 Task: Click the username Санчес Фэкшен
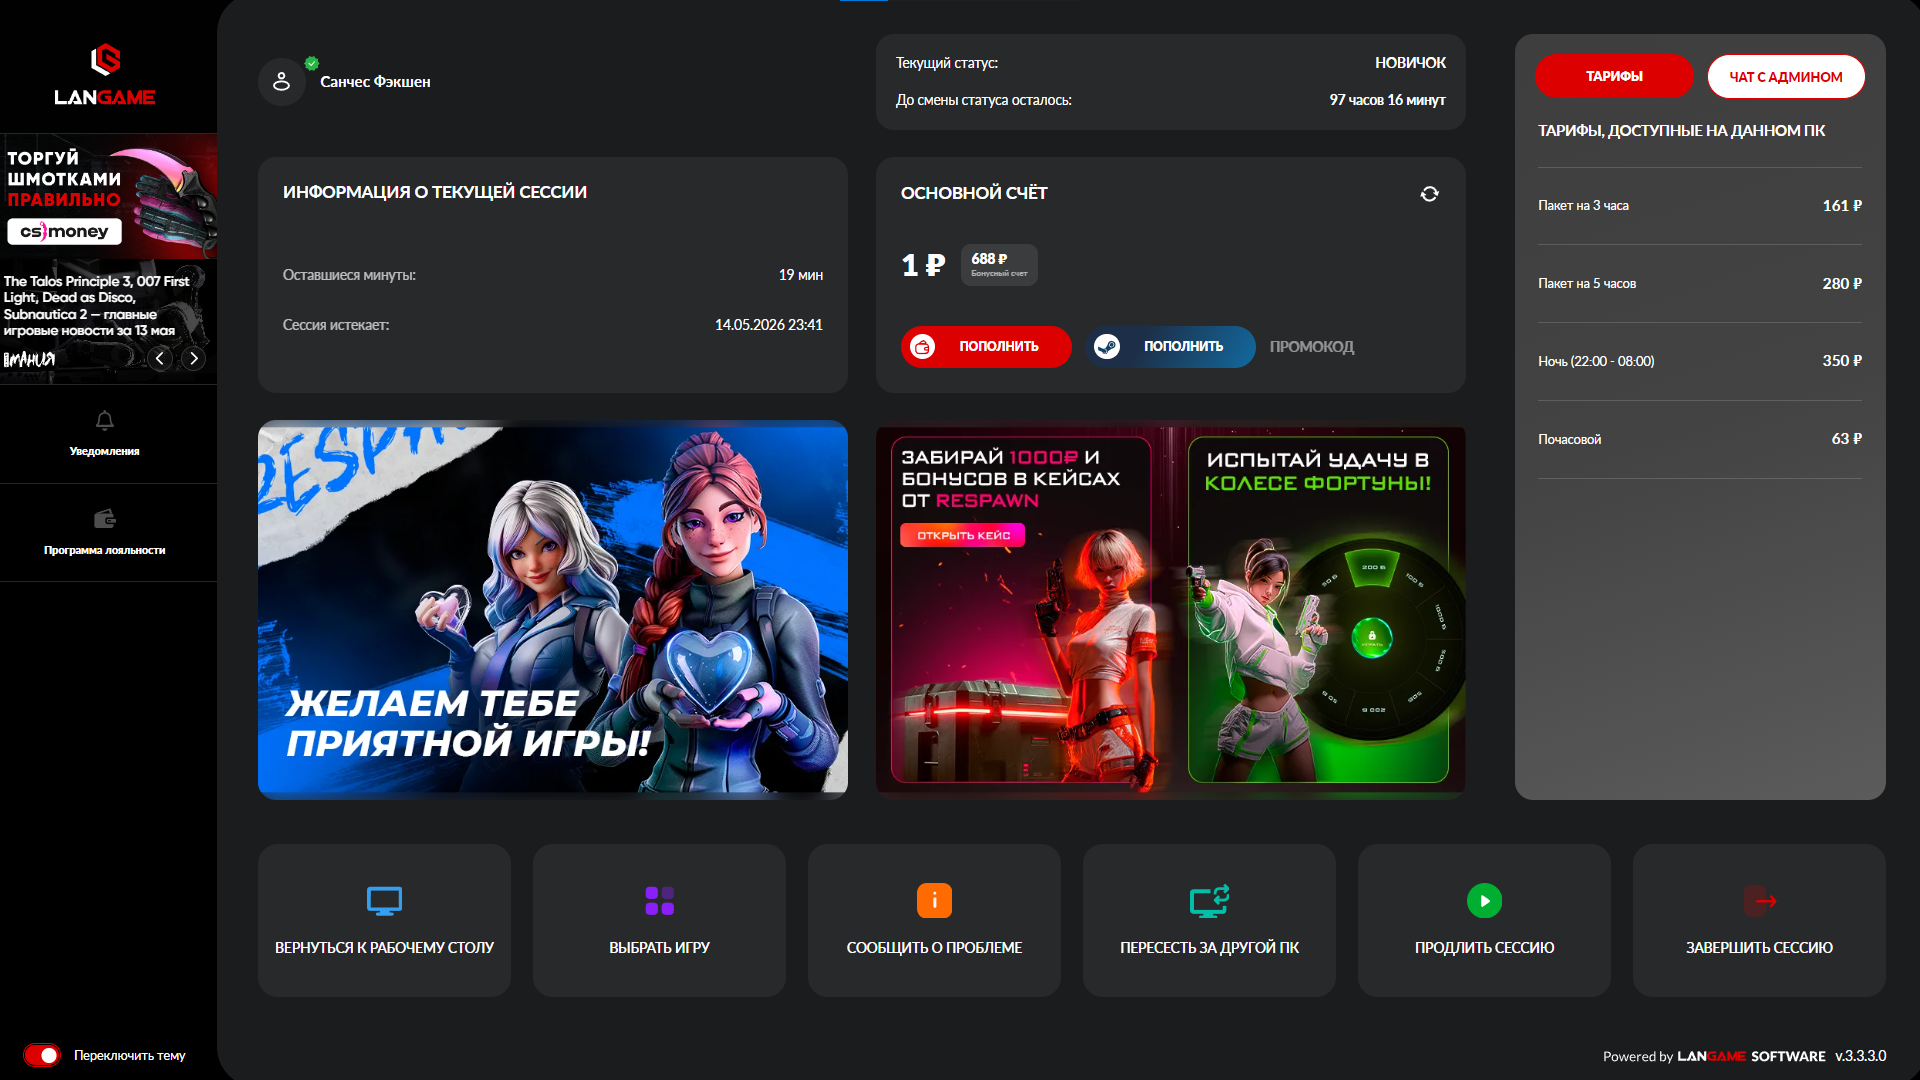[375, 82]
